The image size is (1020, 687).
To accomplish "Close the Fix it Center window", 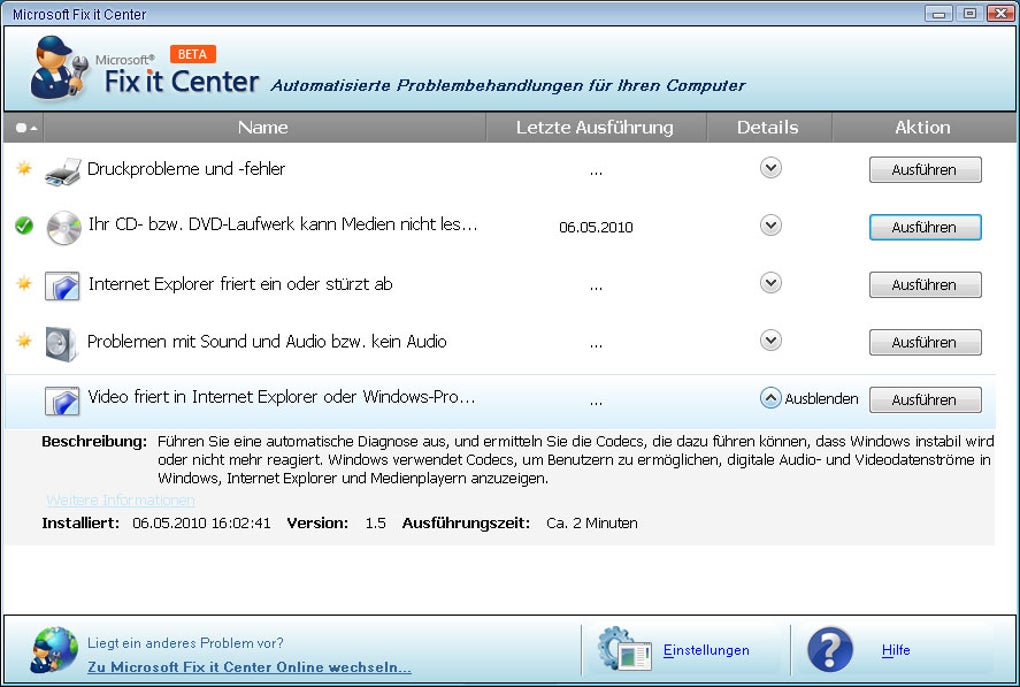I will [1000, 14].
